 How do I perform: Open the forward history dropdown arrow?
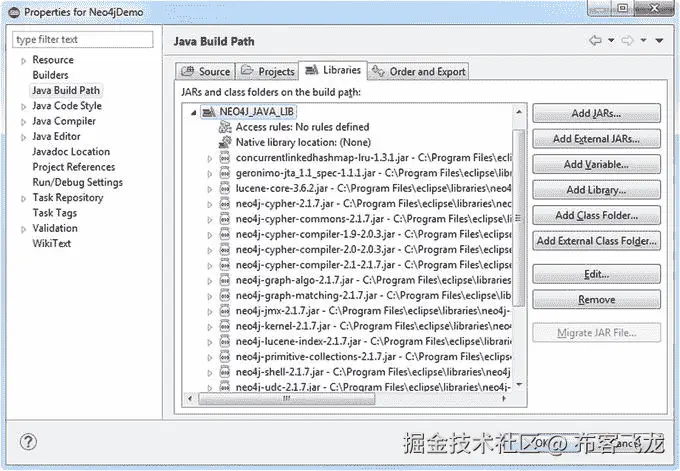pyautogui.click(x=644, y=40)
